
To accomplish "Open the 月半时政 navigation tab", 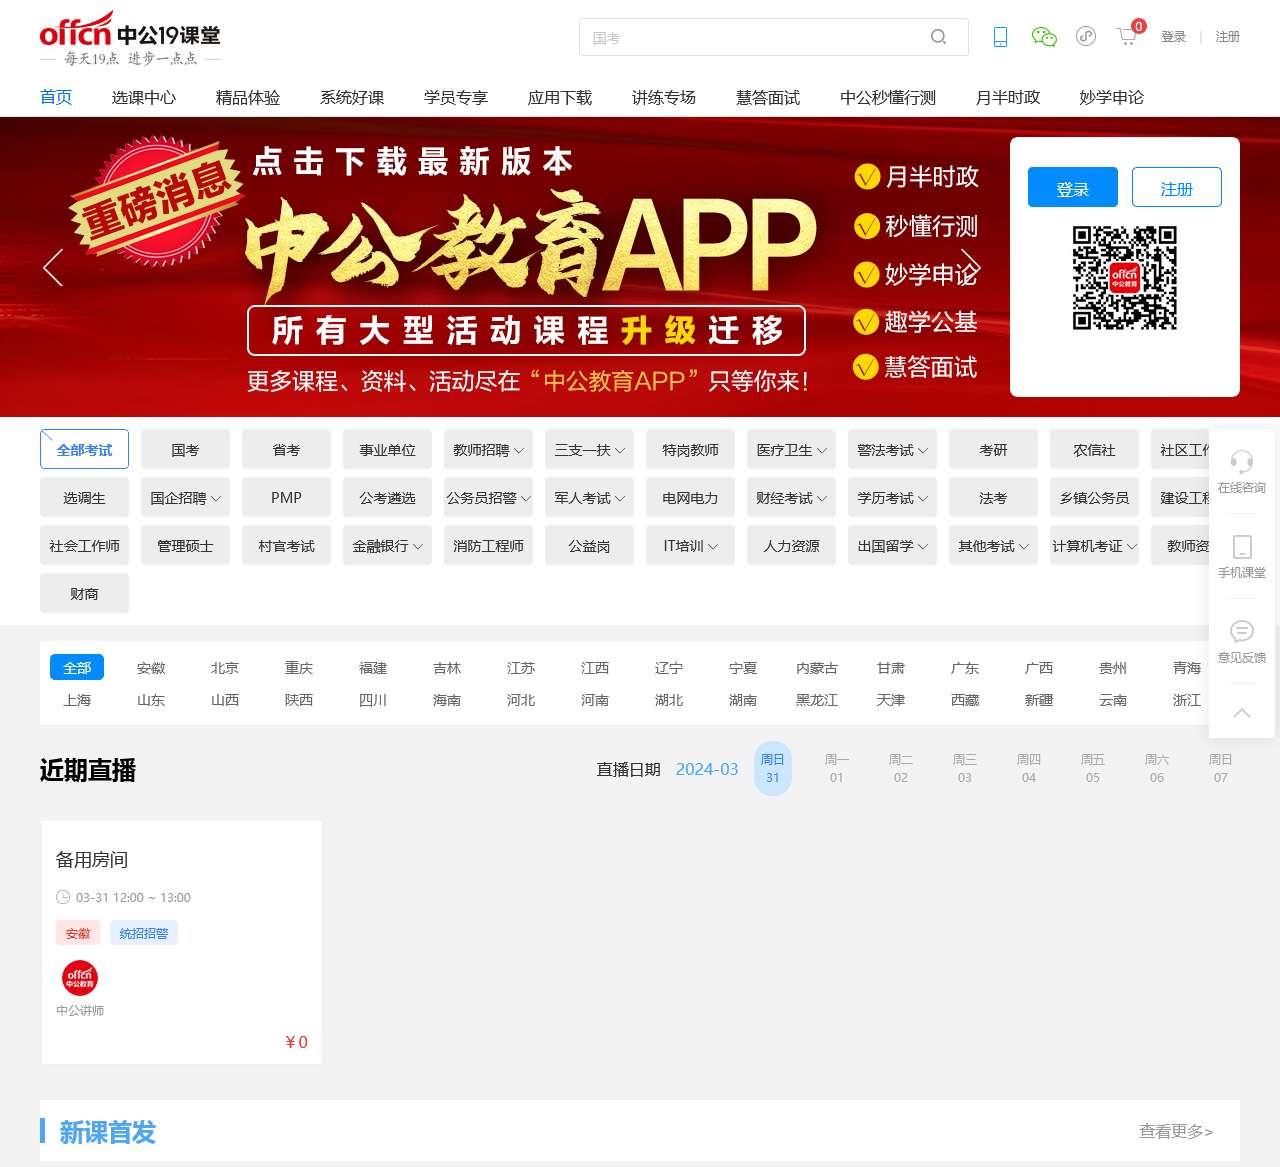I will coord(1008,97).
